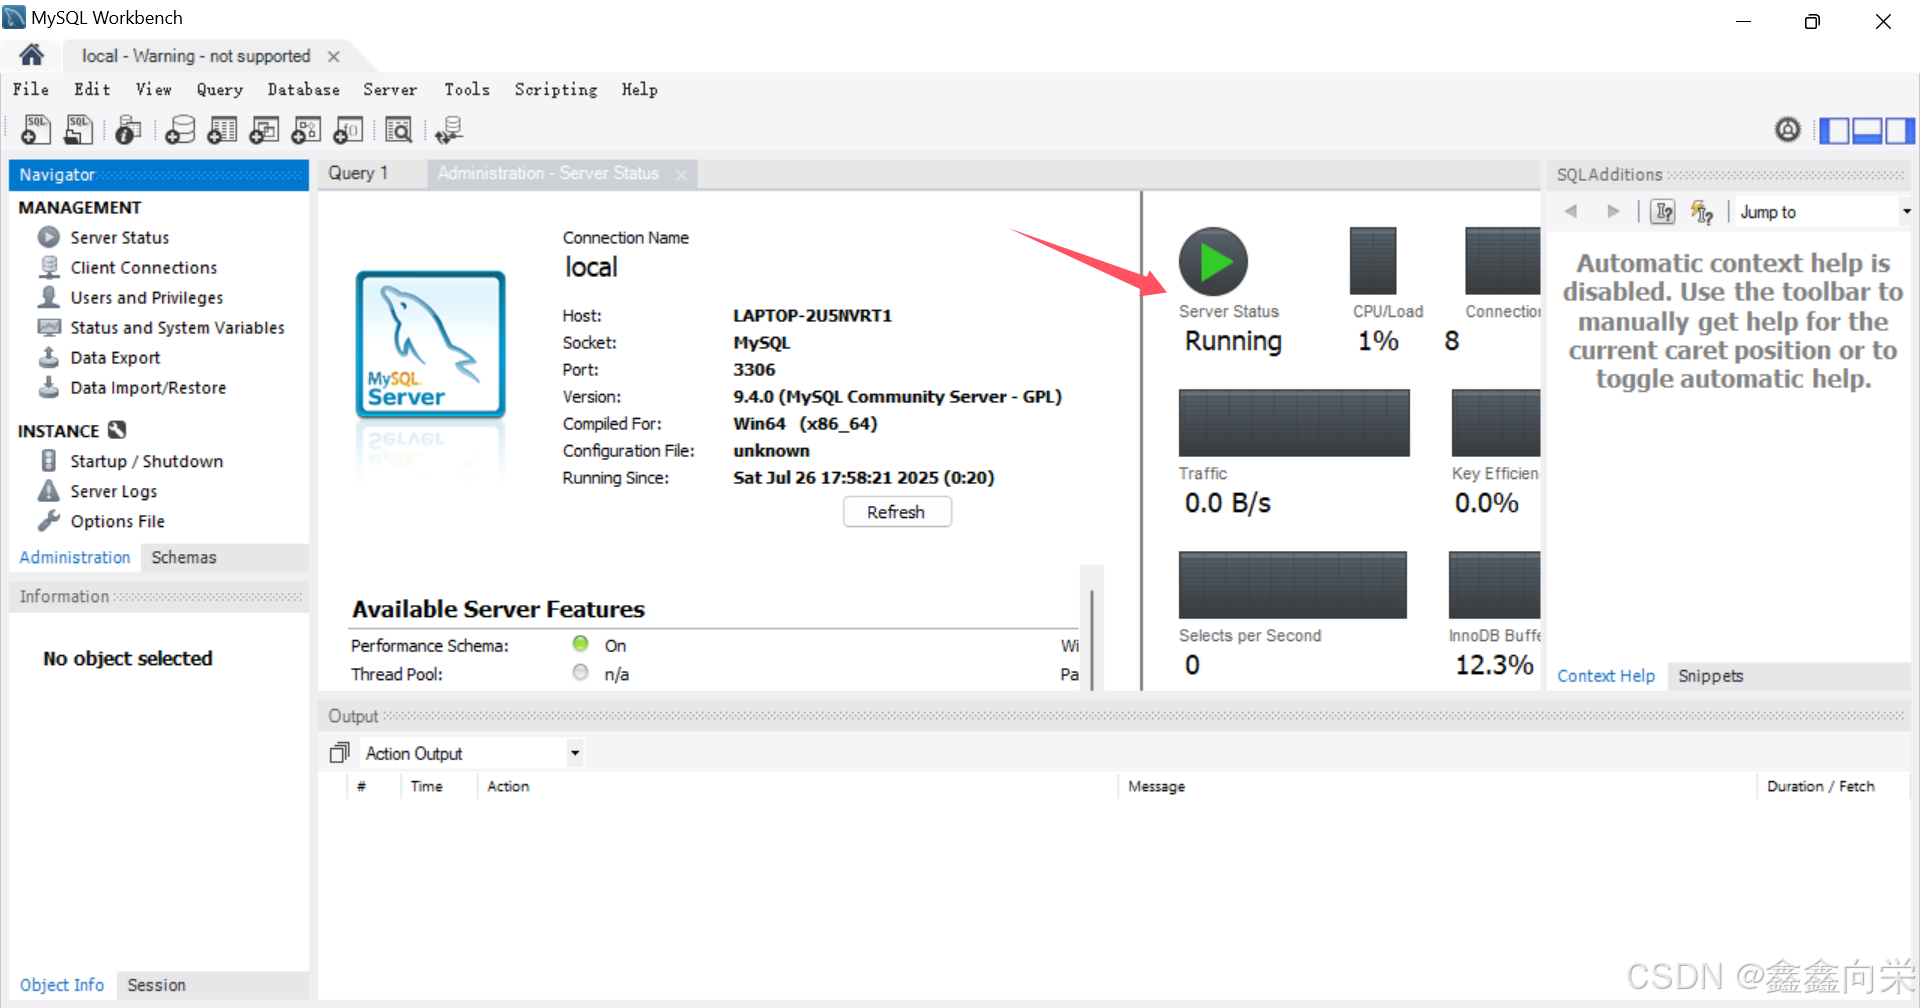1920x1008 pixels.
Task: Switch to the Session tab
Action: (x=156, y=985)
